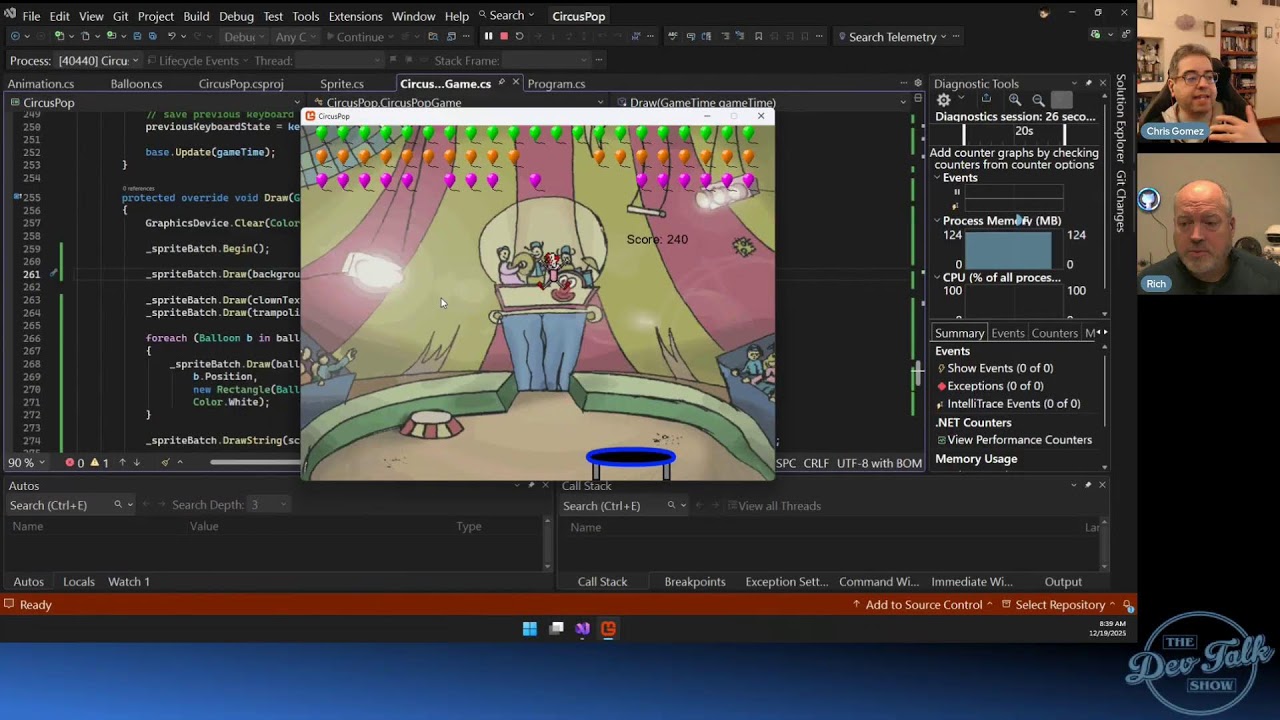The height and width of the screenshot is (720, 1280).
Task: Click the navigate backward icon
Action: pyautogui.click(x=14, y=37)
